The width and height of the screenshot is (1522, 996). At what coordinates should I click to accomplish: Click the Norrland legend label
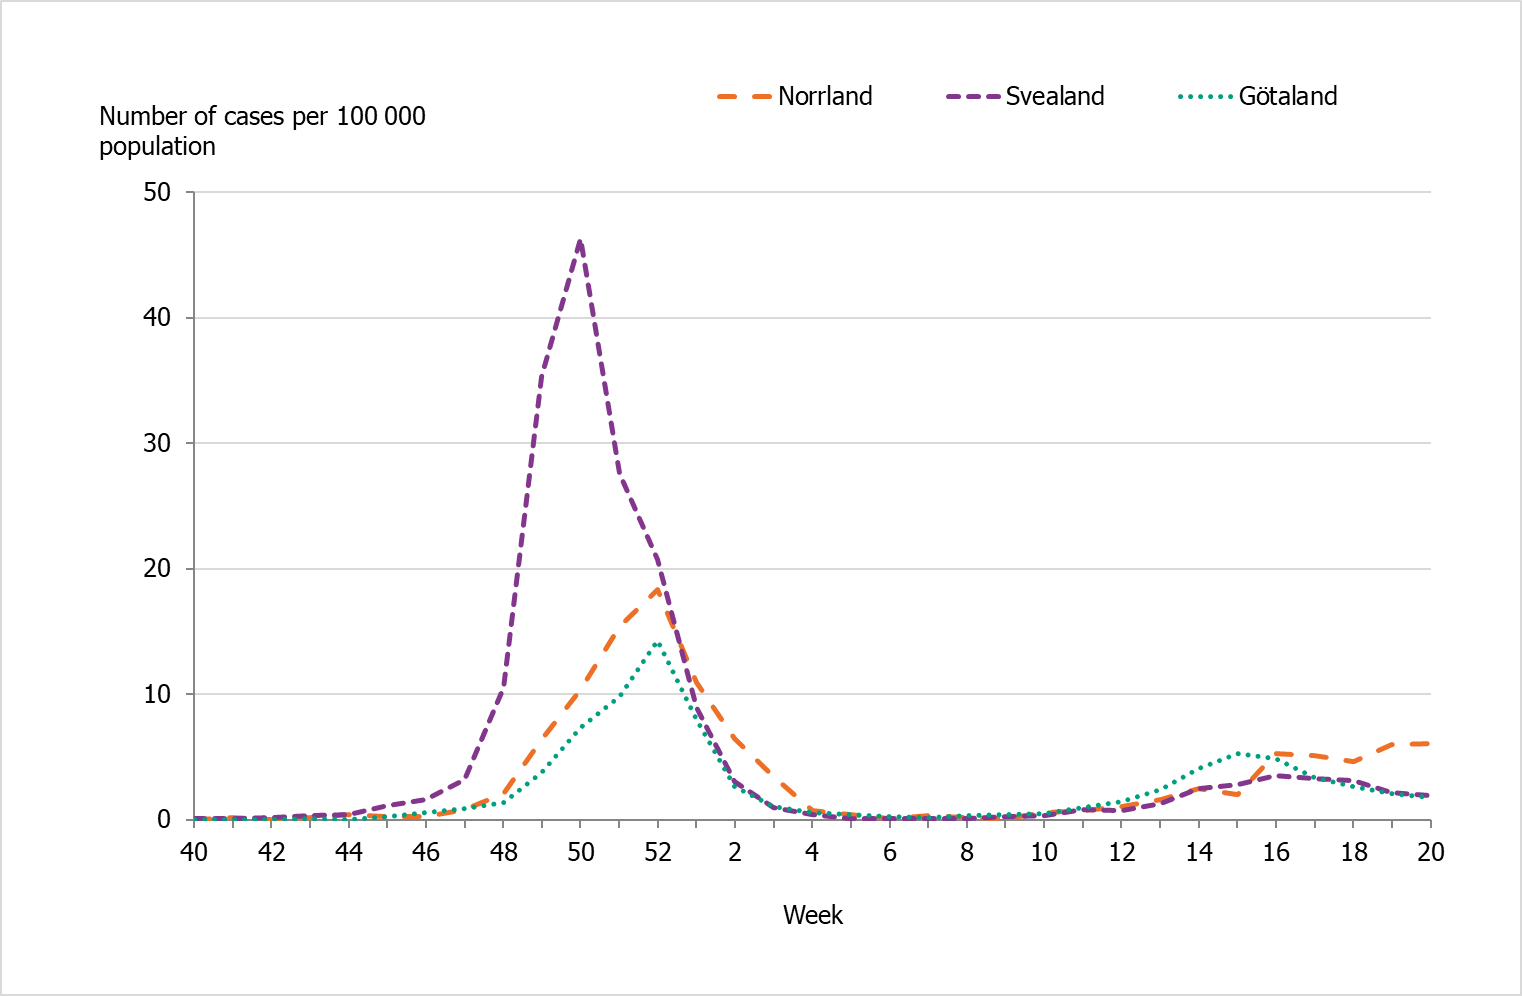tap(825, 96)
